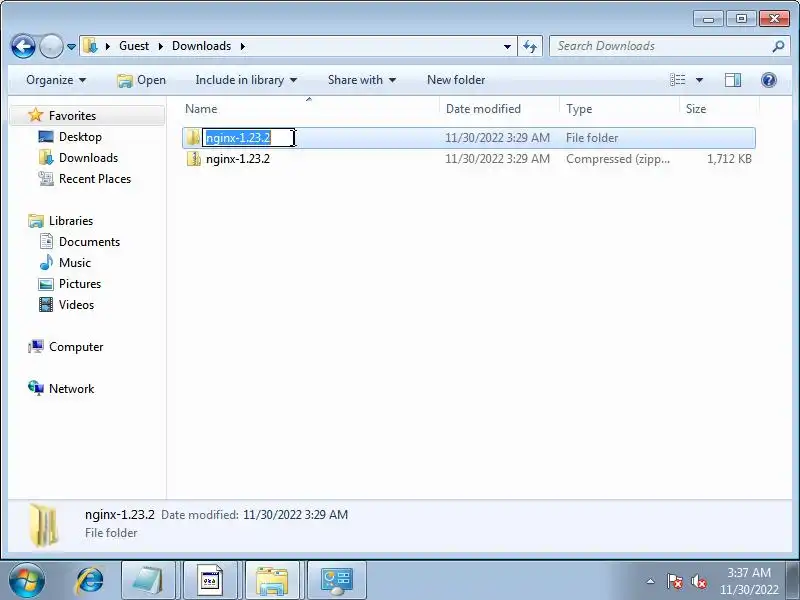Screen dimensions: 800x600
Task: Open the Include in library menu
Action: click(x=246, y=80)
